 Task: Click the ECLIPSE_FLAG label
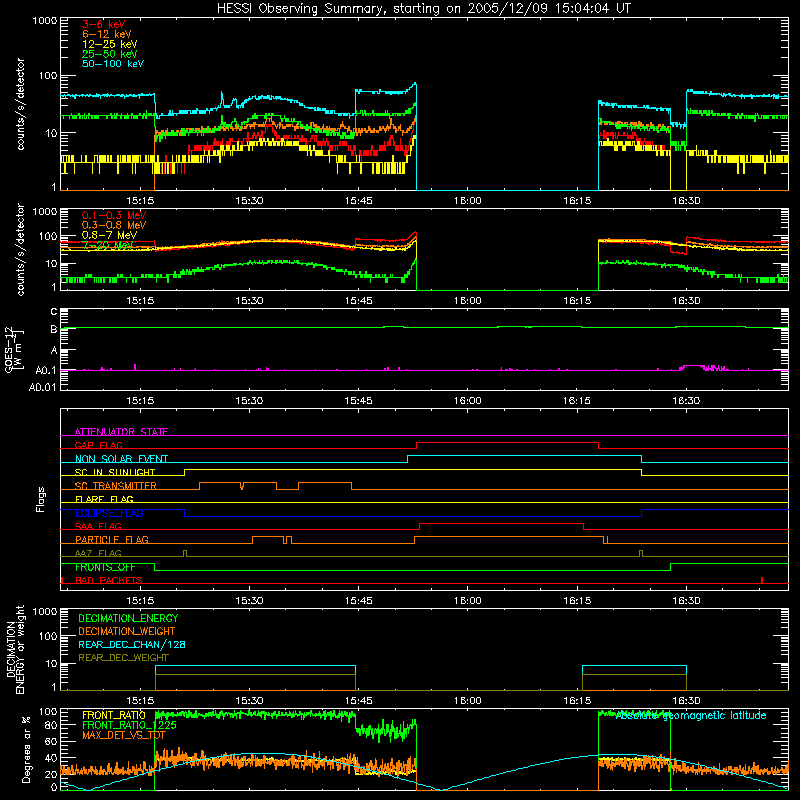tap(109, 513)
